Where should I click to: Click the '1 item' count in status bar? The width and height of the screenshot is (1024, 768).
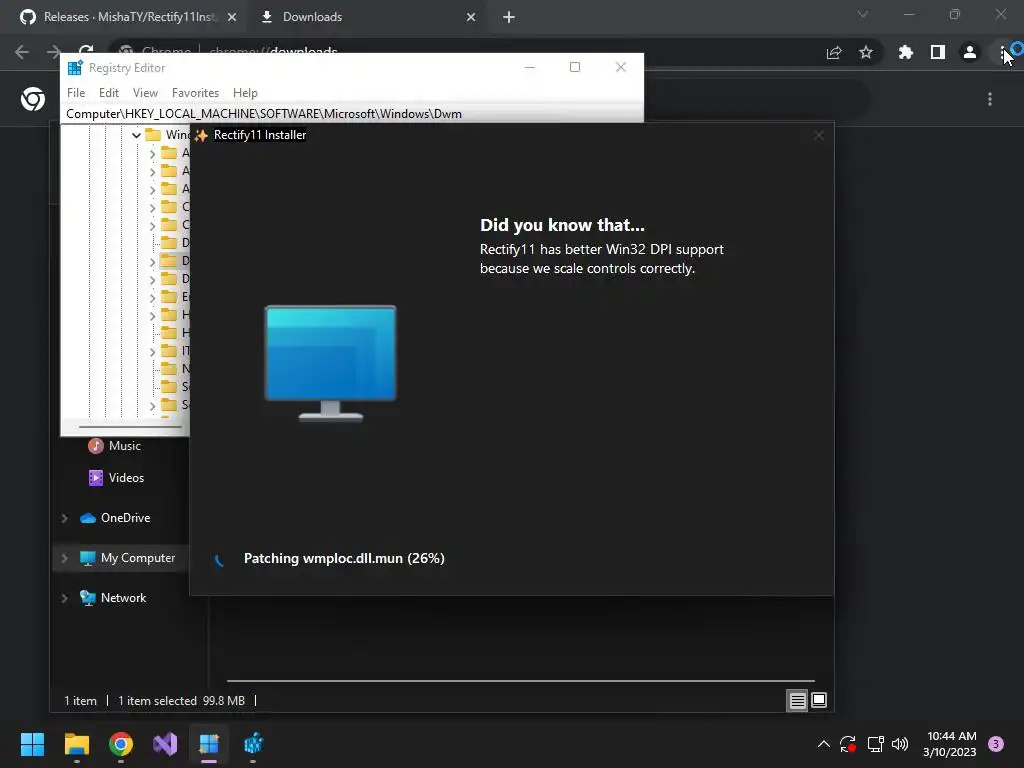click(x=80, y=701)
